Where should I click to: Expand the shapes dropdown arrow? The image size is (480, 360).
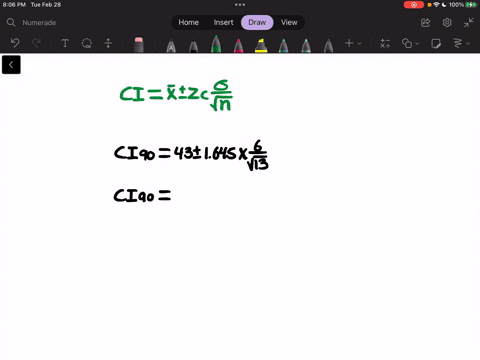click(x=417, y=43)
